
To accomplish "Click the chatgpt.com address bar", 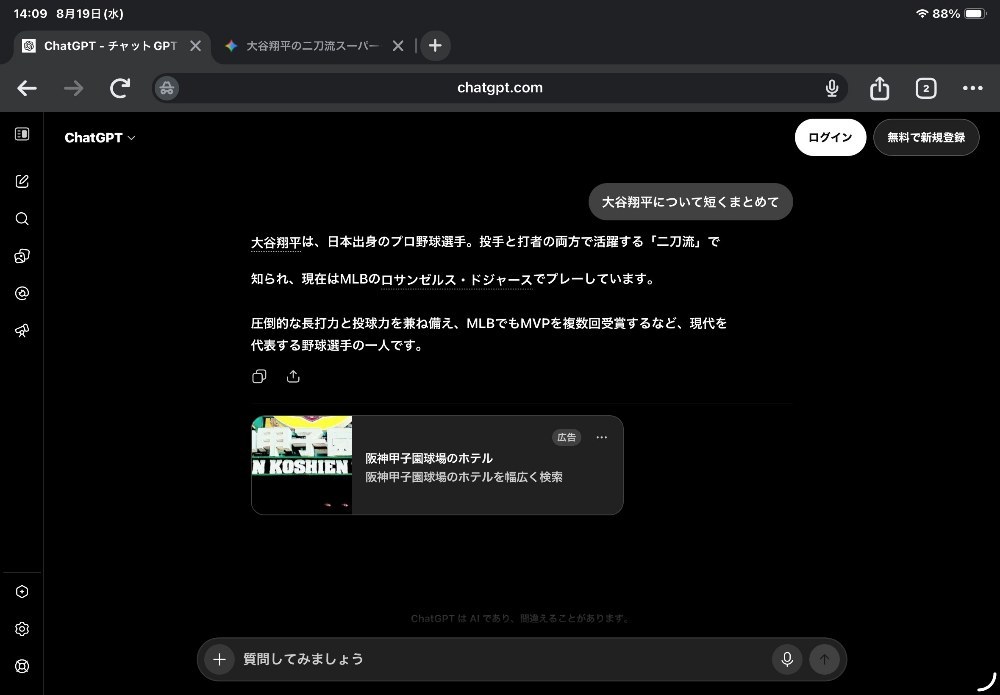I will (x=500, y=88).
